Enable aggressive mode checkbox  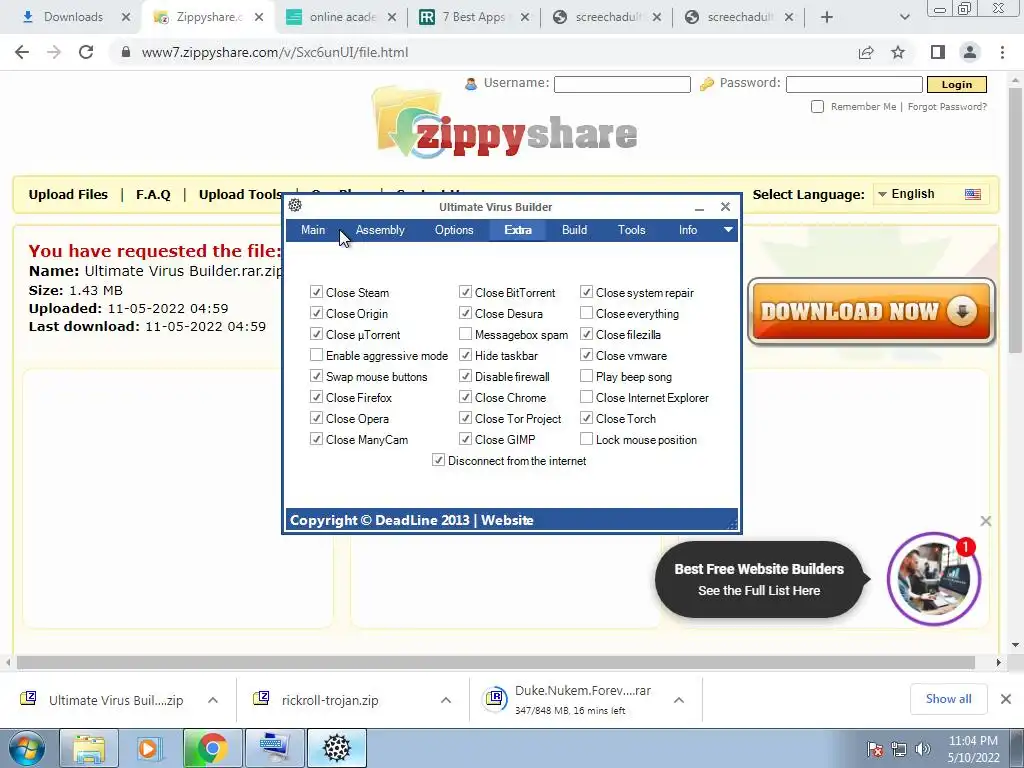click(316, 355)
